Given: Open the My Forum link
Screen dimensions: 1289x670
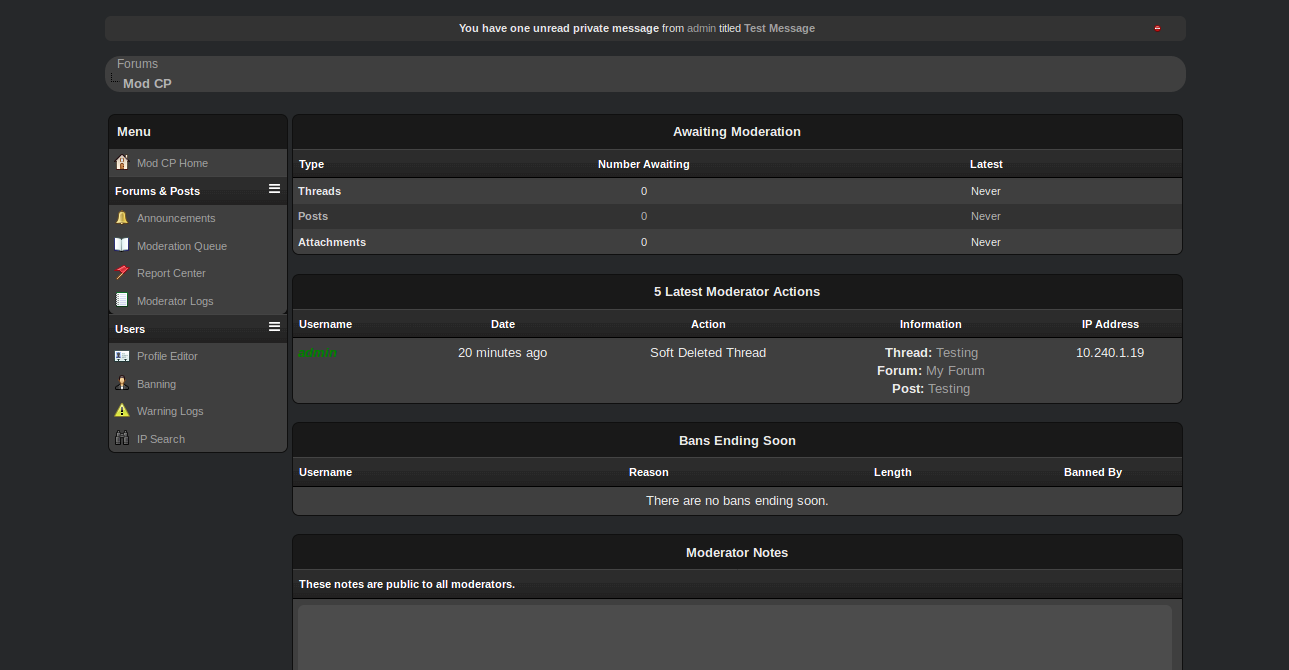Looking at the screenshot, I should (955, 371).
